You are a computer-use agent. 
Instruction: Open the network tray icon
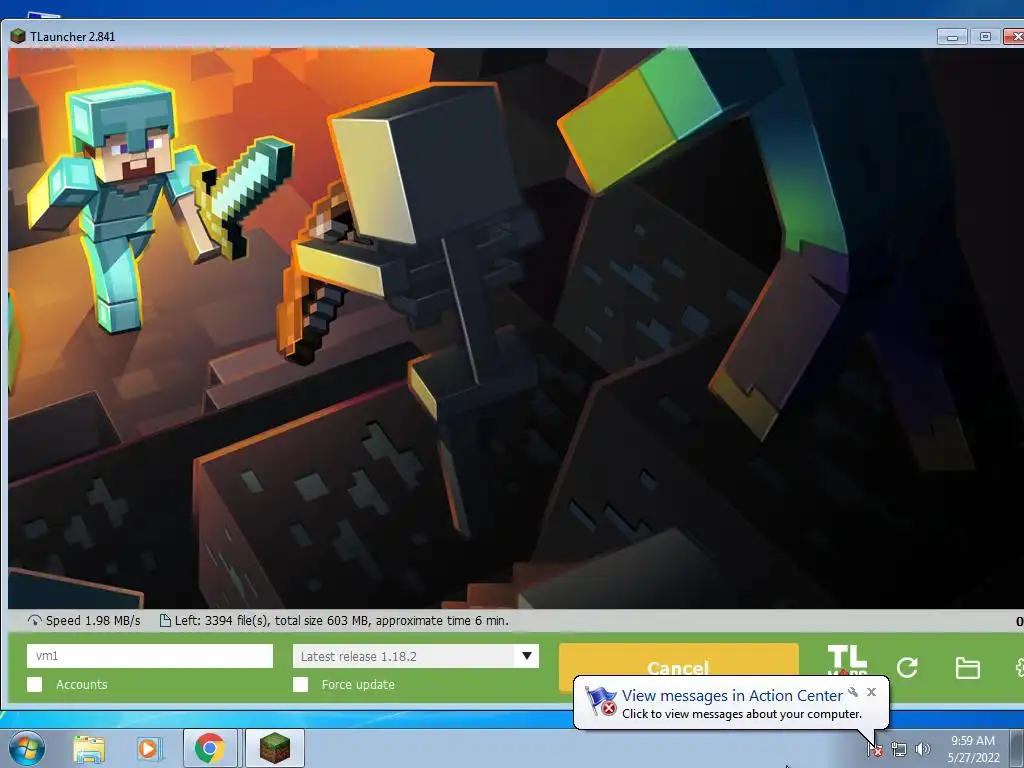899,750
